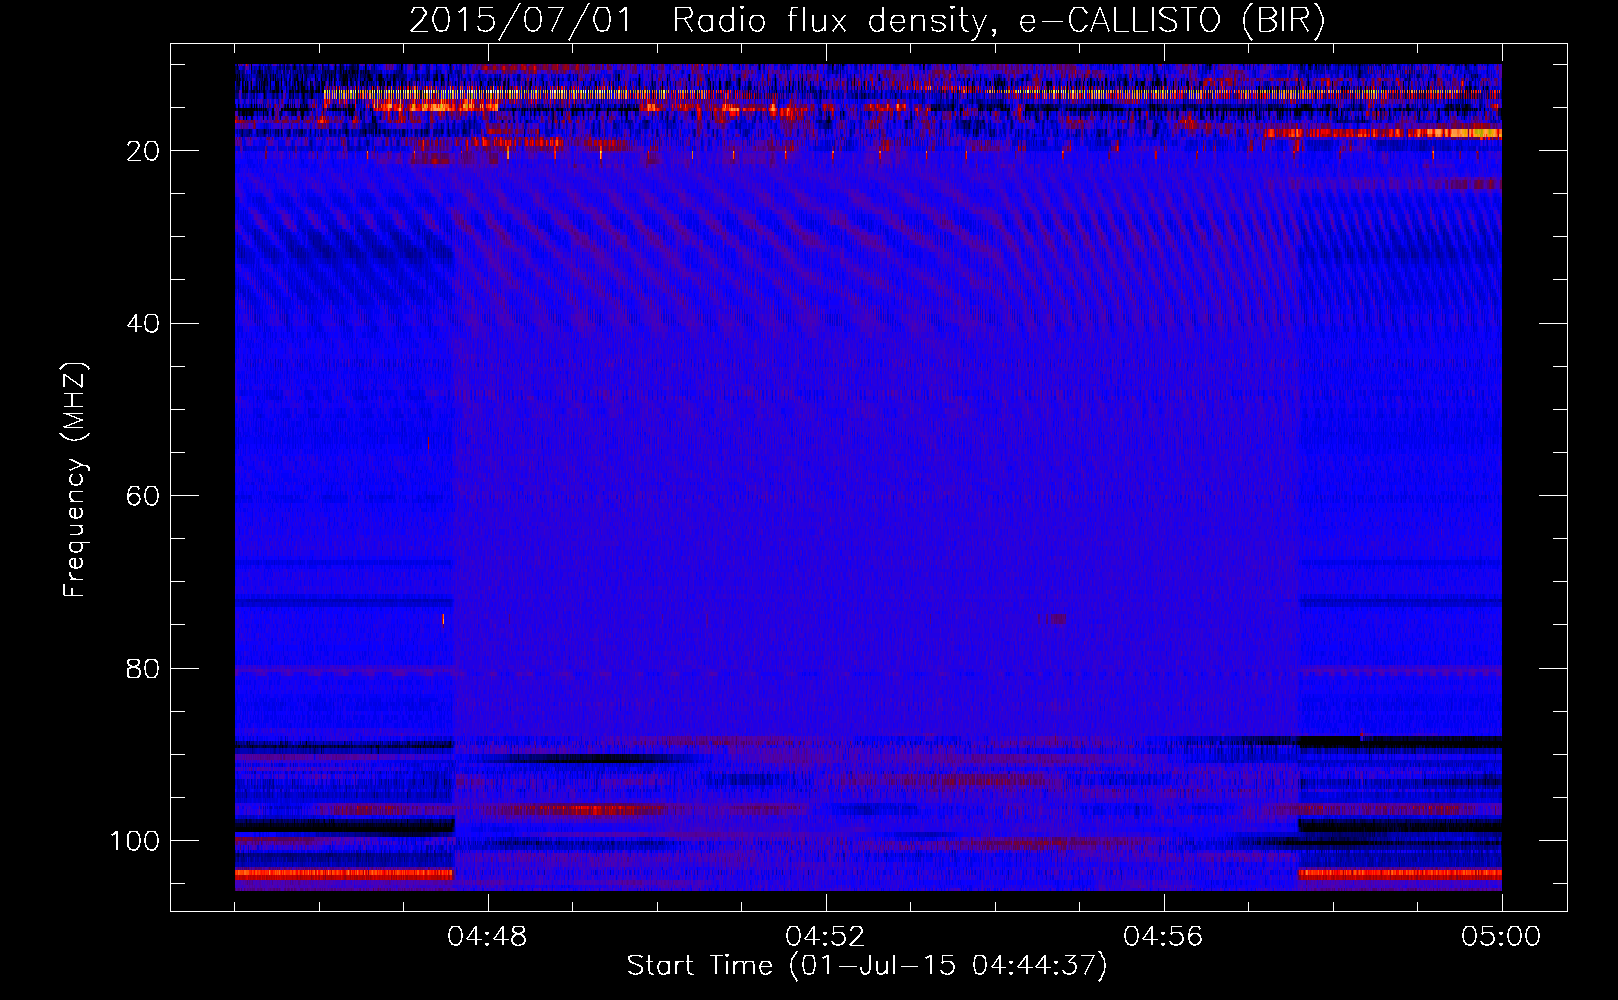1618x1000 pixels.
Task: Click the frequency tick label 80
Action: 144,669
